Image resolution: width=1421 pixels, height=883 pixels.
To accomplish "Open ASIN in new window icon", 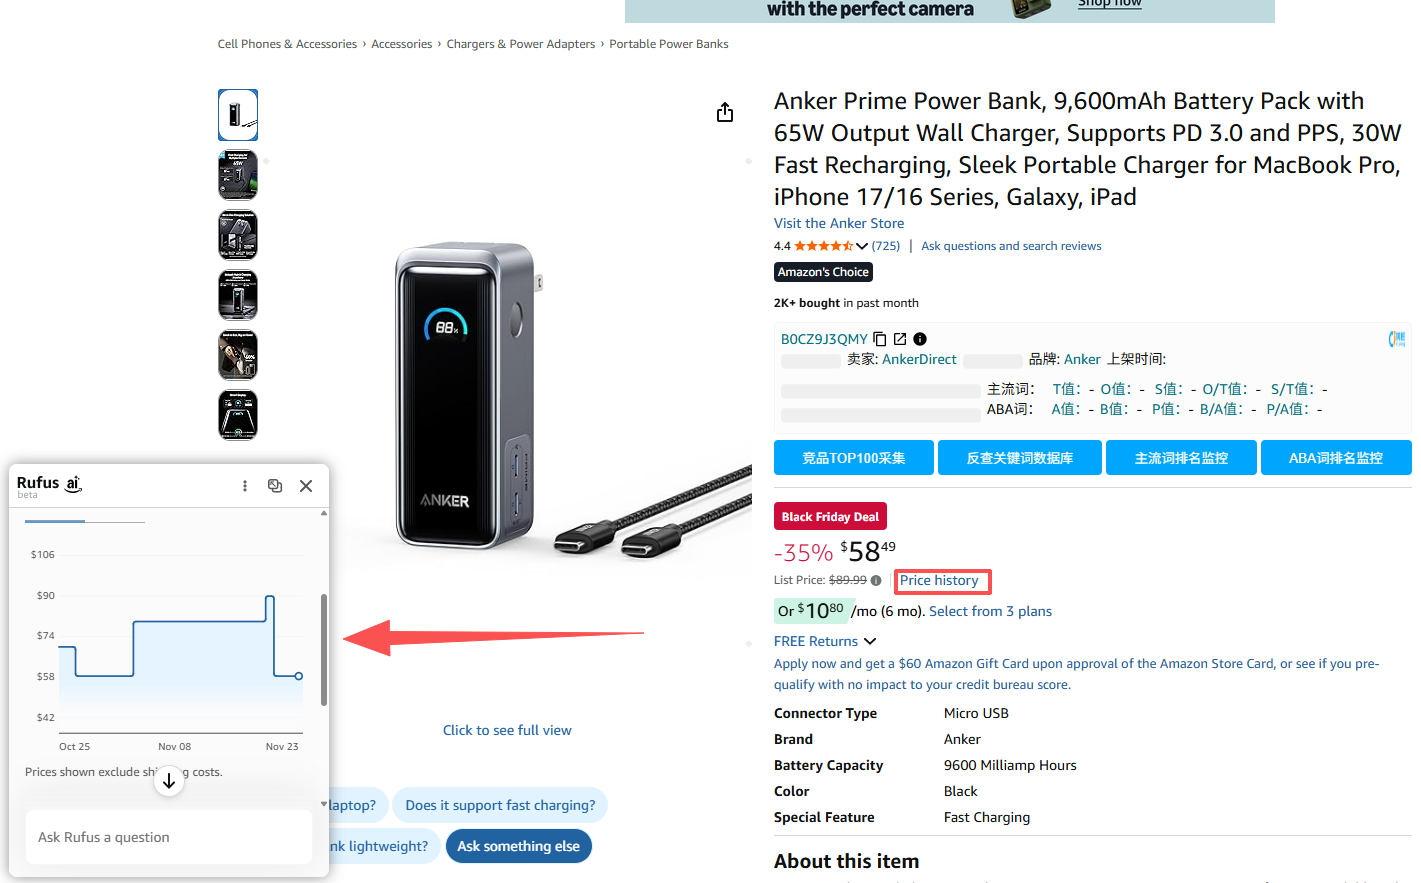I will coord(900,339).
